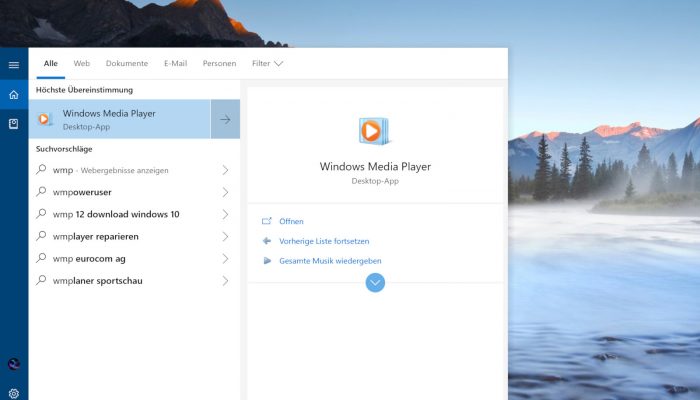Select the E-Mail tab

[x=175, y=63]
